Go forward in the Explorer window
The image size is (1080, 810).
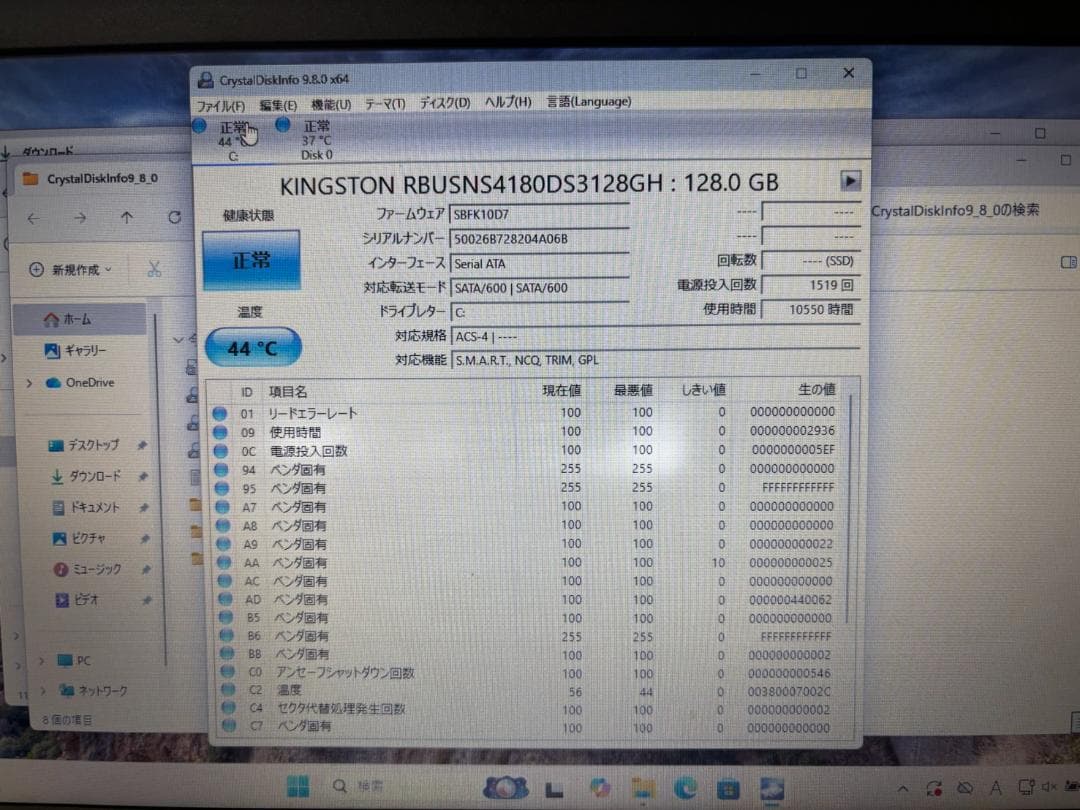[x=81, y=218]
